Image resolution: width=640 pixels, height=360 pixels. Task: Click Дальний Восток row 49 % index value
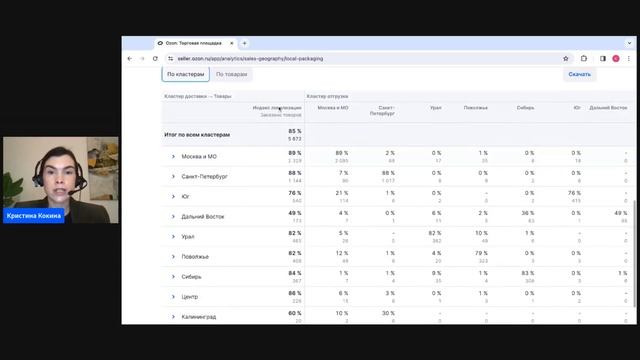[295, 213]
